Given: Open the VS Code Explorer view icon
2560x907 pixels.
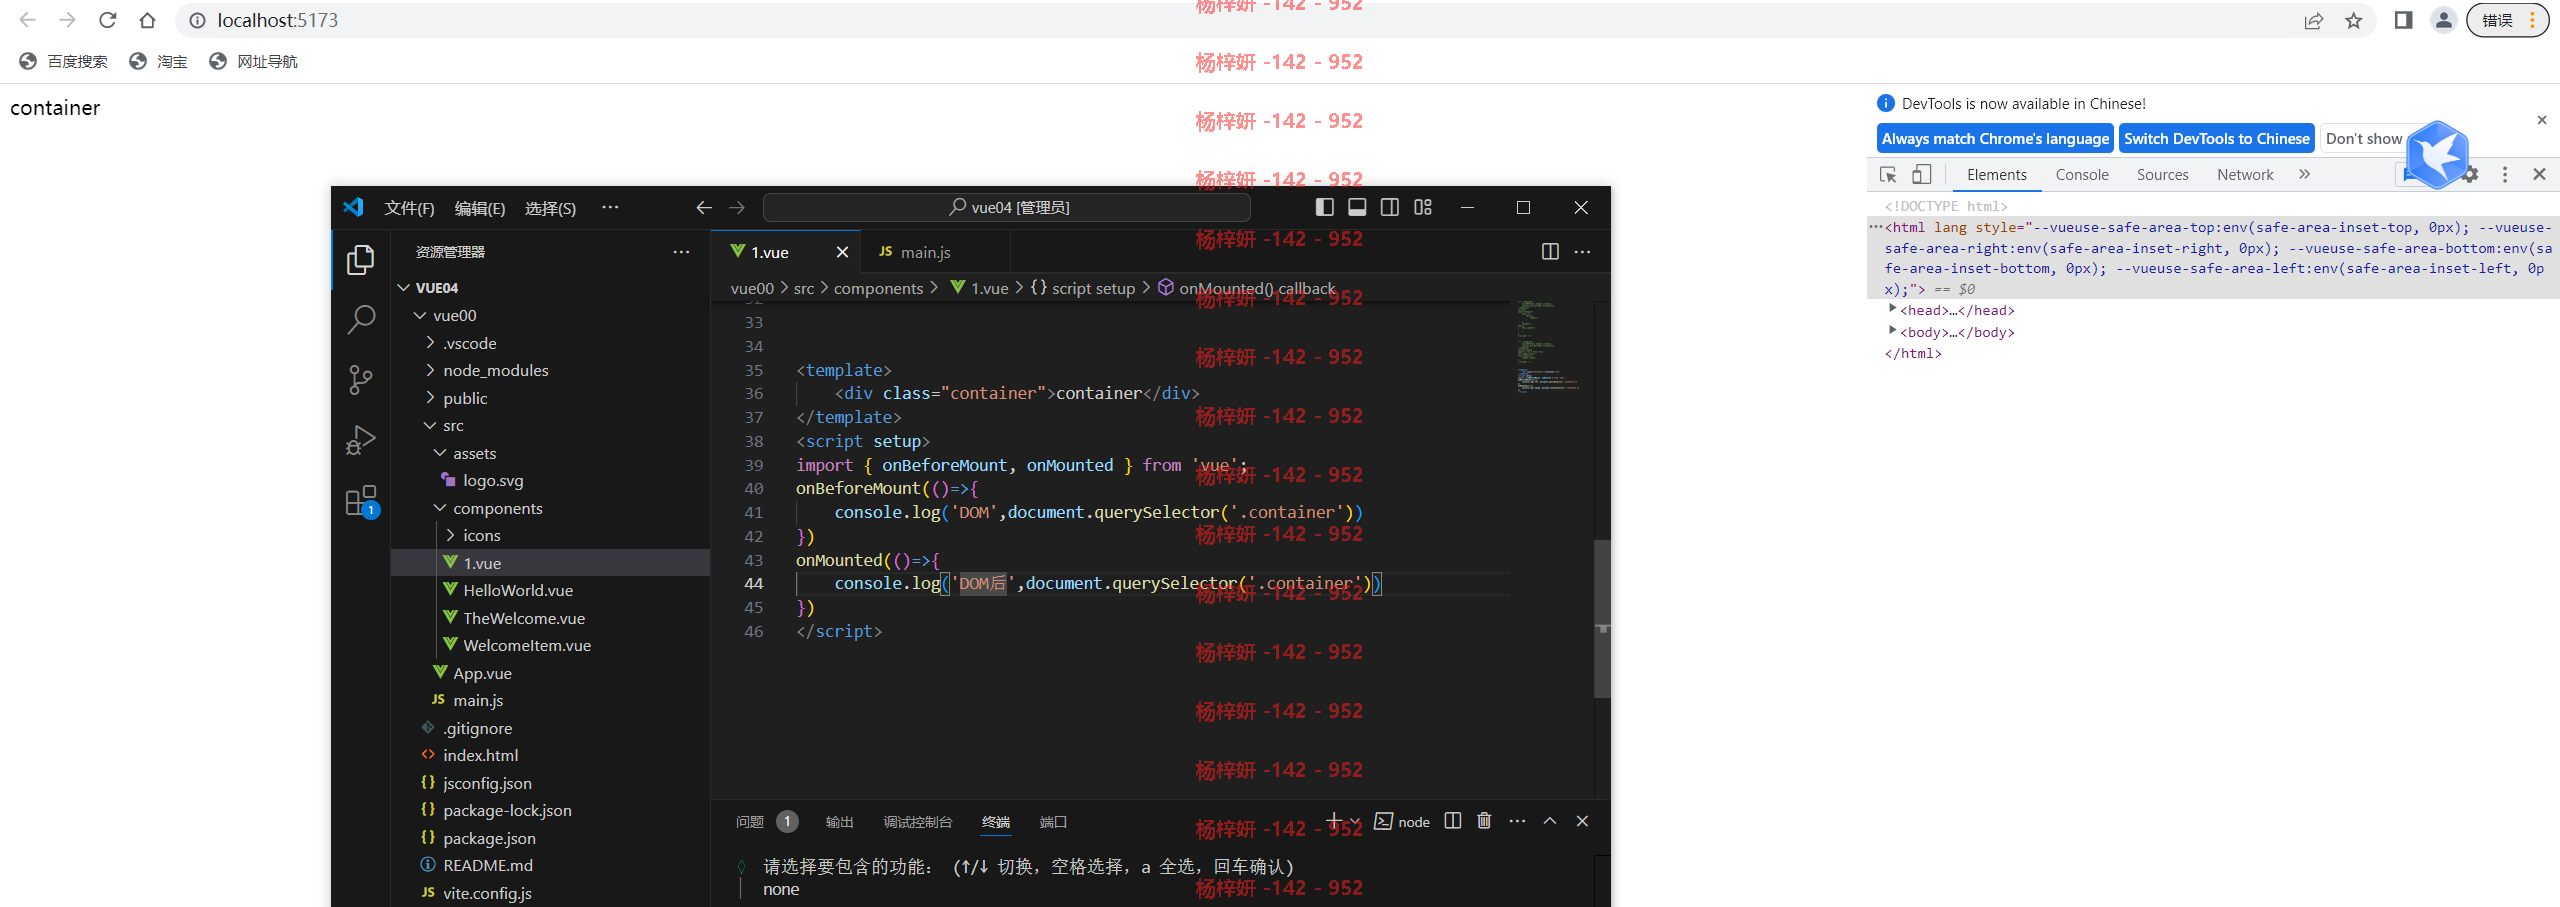Looking at the screenshot, I should click(x=361, y=260).
